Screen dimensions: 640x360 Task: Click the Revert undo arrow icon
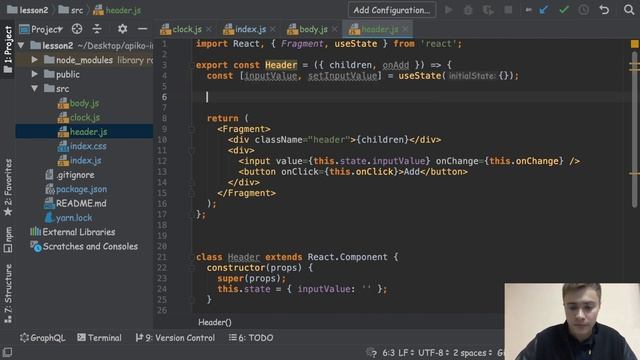604,10
